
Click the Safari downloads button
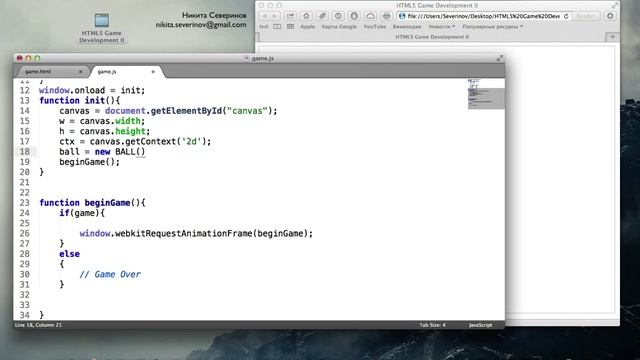click(610, 16)
